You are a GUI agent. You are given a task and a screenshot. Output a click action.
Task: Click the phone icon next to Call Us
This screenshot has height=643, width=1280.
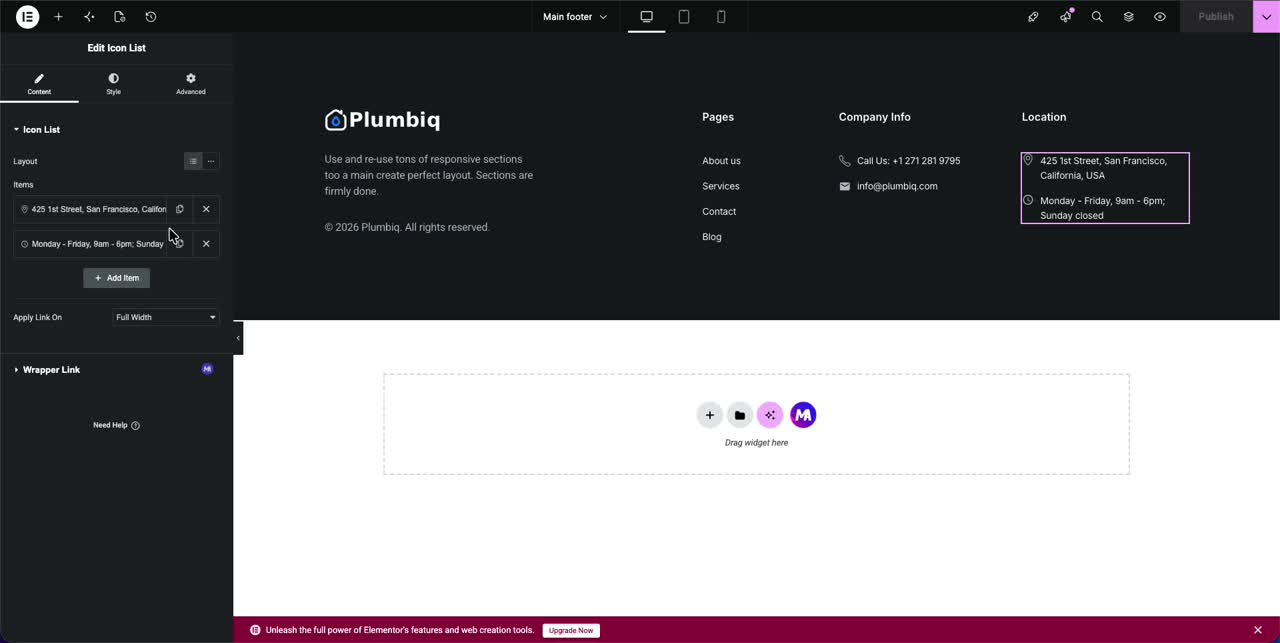pos(845,161)
